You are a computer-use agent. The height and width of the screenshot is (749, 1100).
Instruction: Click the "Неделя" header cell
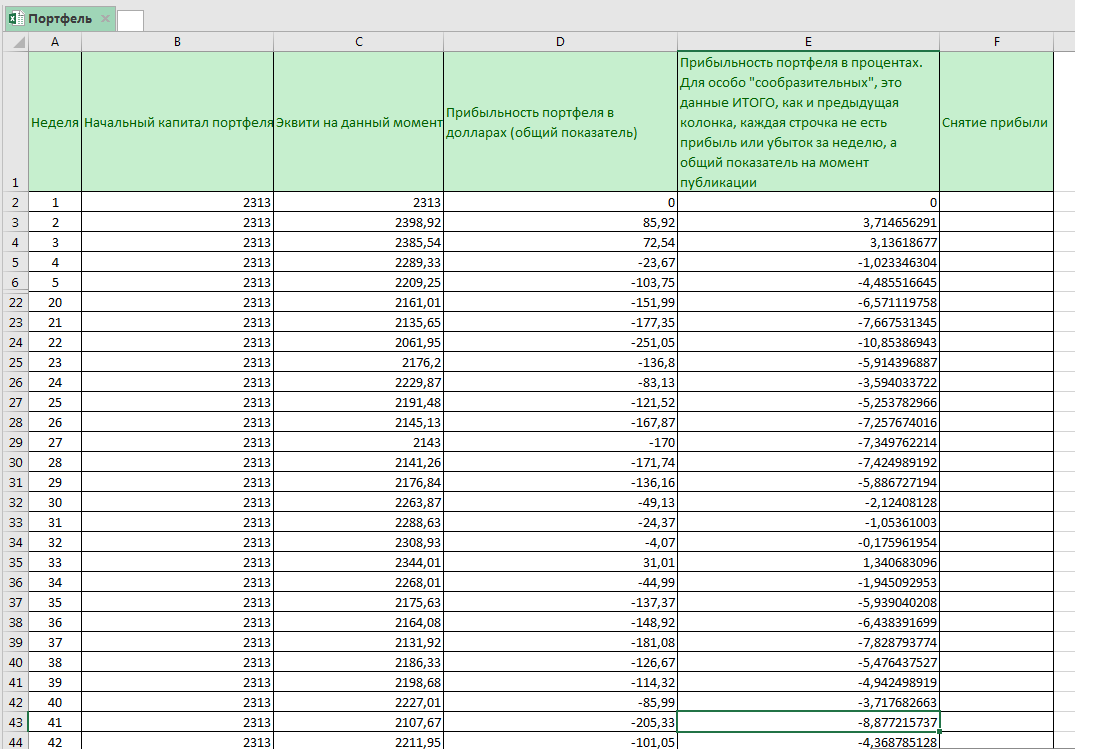pos(55,122)
